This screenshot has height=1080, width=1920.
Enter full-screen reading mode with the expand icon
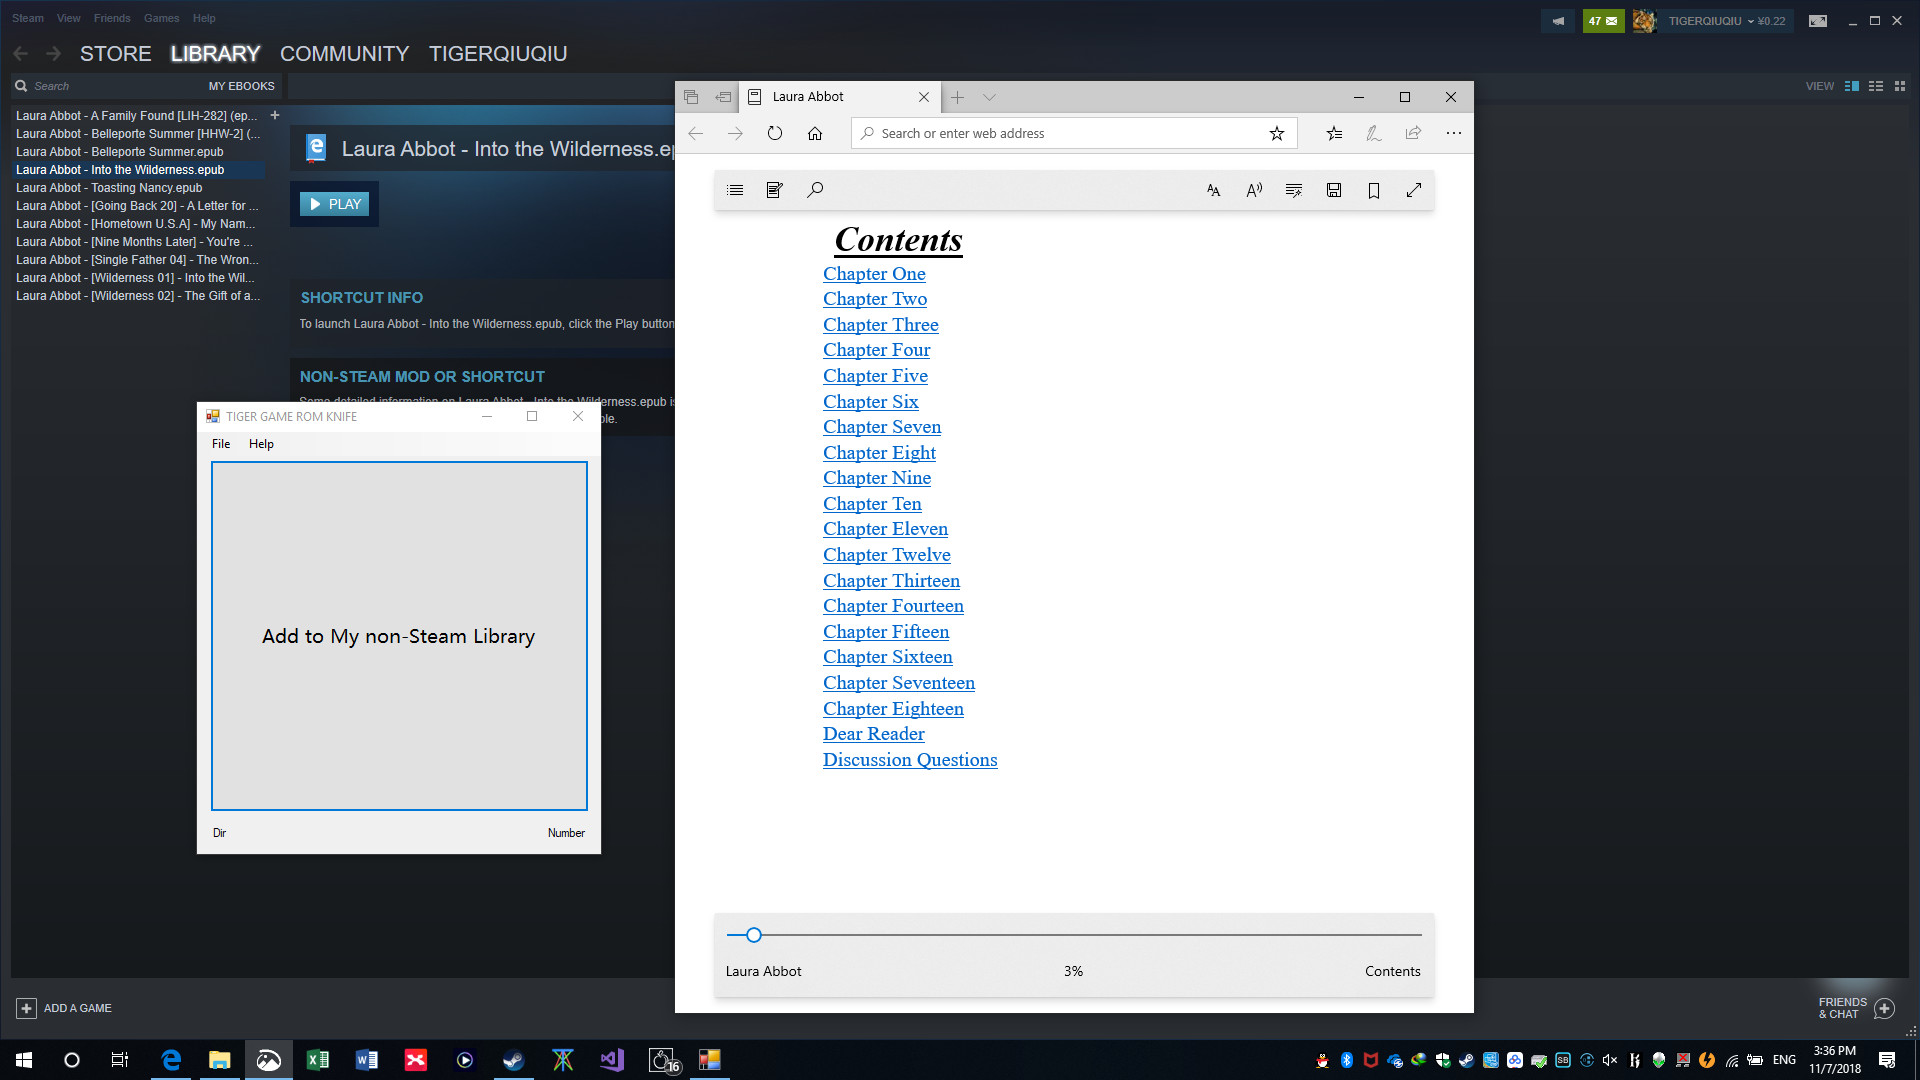click(1414, 190)
